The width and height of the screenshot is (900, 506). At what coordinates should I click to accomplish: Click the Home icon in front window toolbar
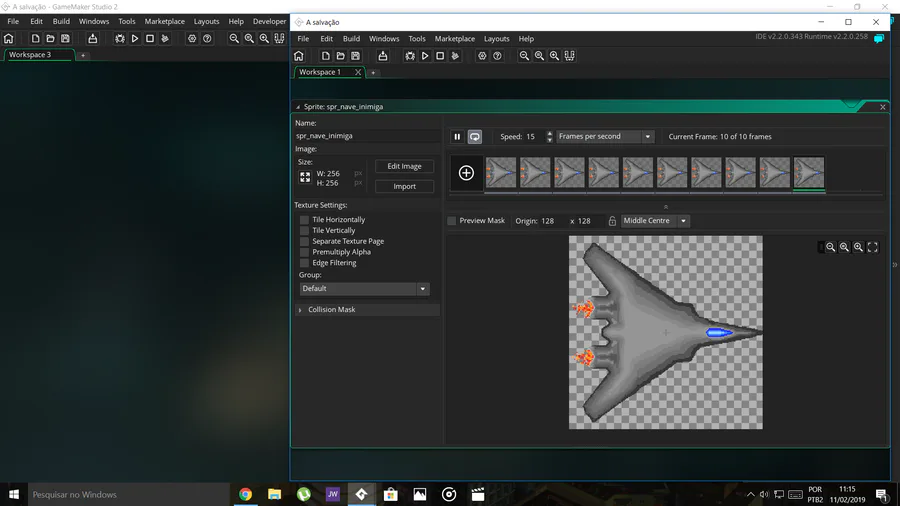(x=298, y=56)
